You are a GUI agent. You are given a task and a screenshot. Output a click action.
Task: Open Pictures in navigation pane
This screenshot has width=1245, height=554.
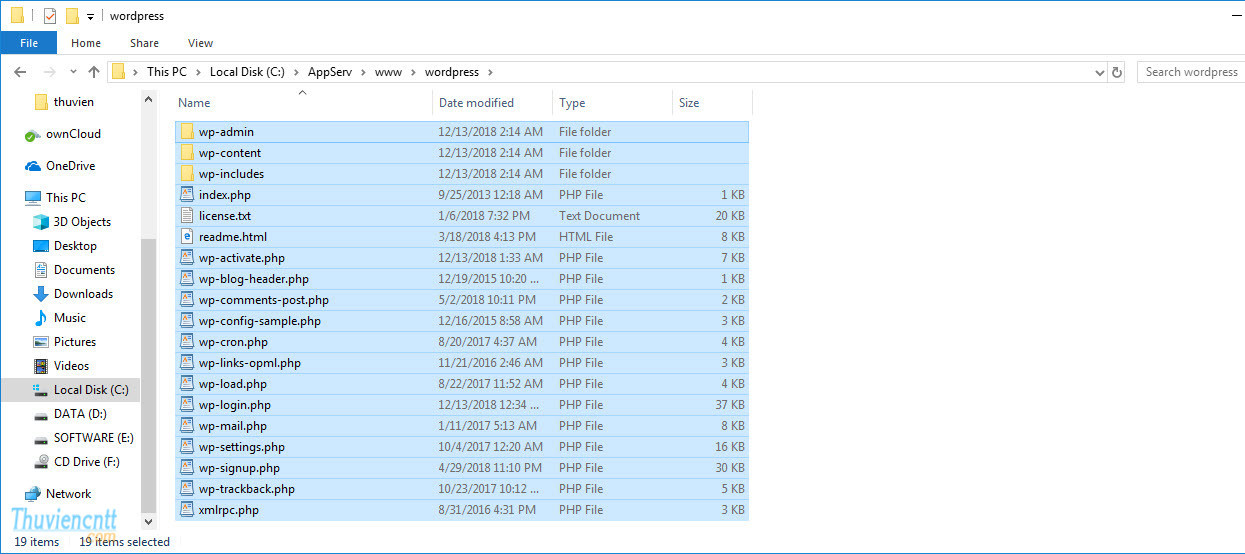point(75,342)
